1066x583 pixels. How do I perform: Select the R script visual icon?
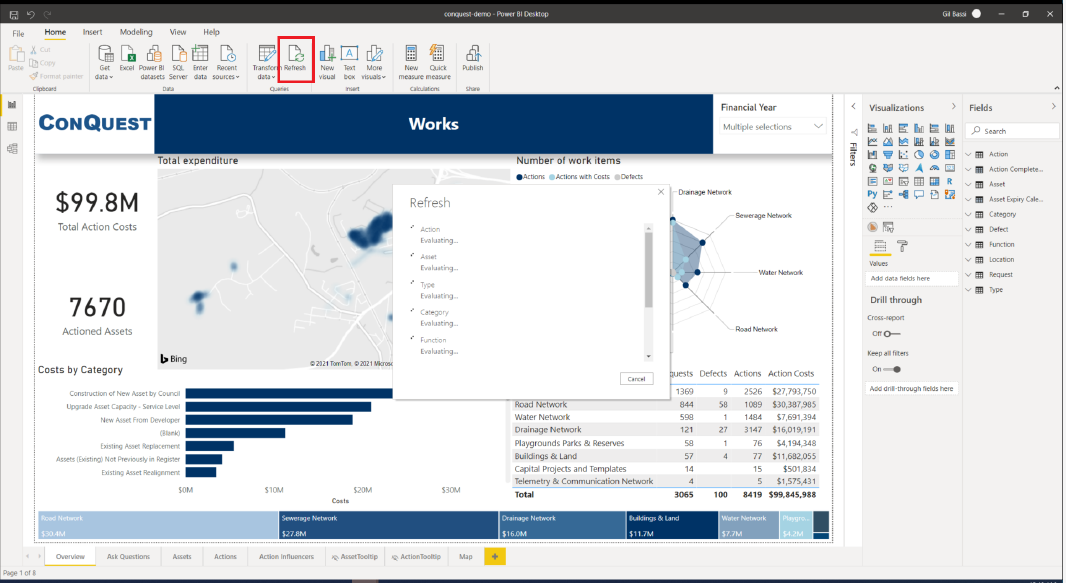coord(950,181)
